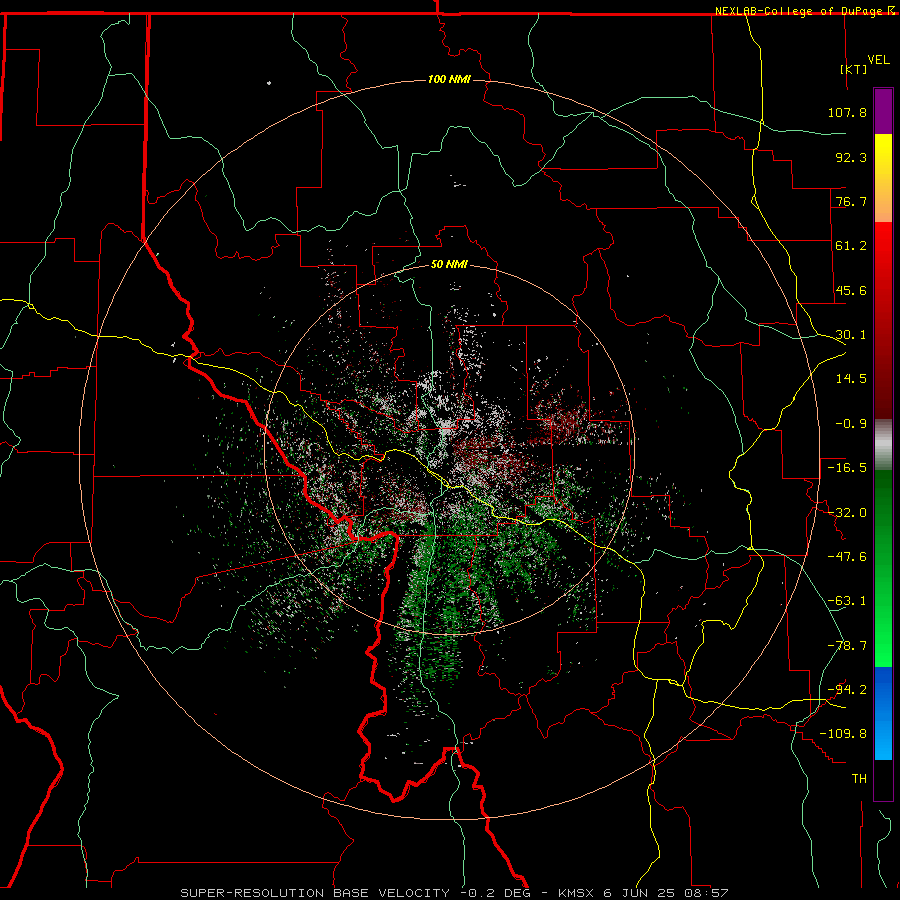The image size is (900, 900).
Task: Click the -16.5 legend value
Action: tap(847, 468)
